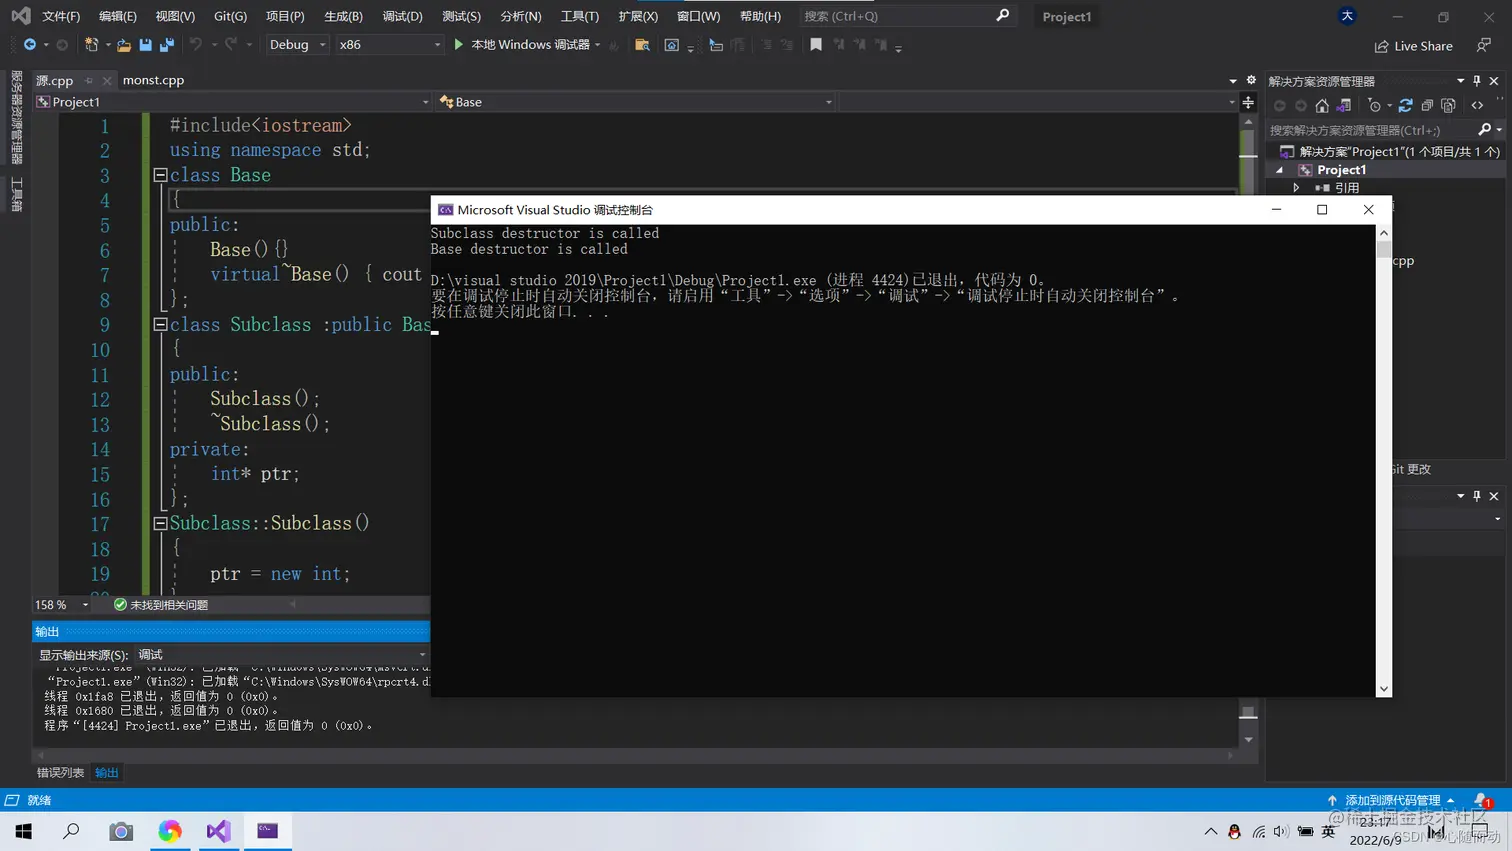Click the Live Share button

tap(1413, 46)
